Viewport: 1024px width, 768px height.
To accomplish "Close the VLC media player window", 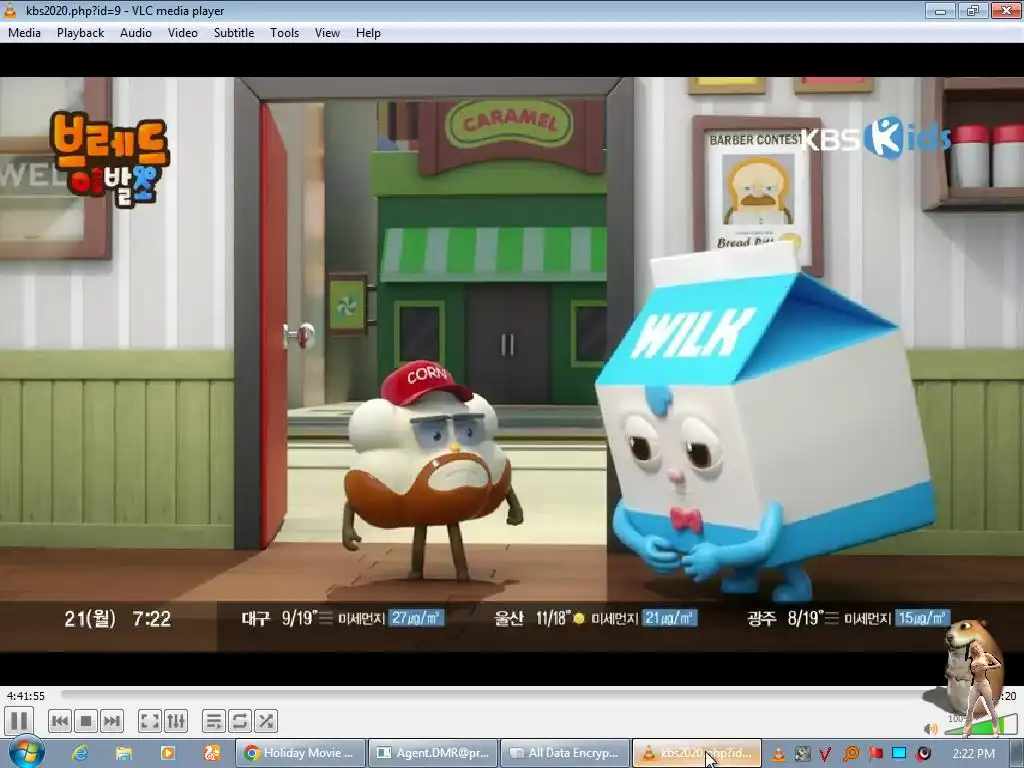I will point(1006,10).
